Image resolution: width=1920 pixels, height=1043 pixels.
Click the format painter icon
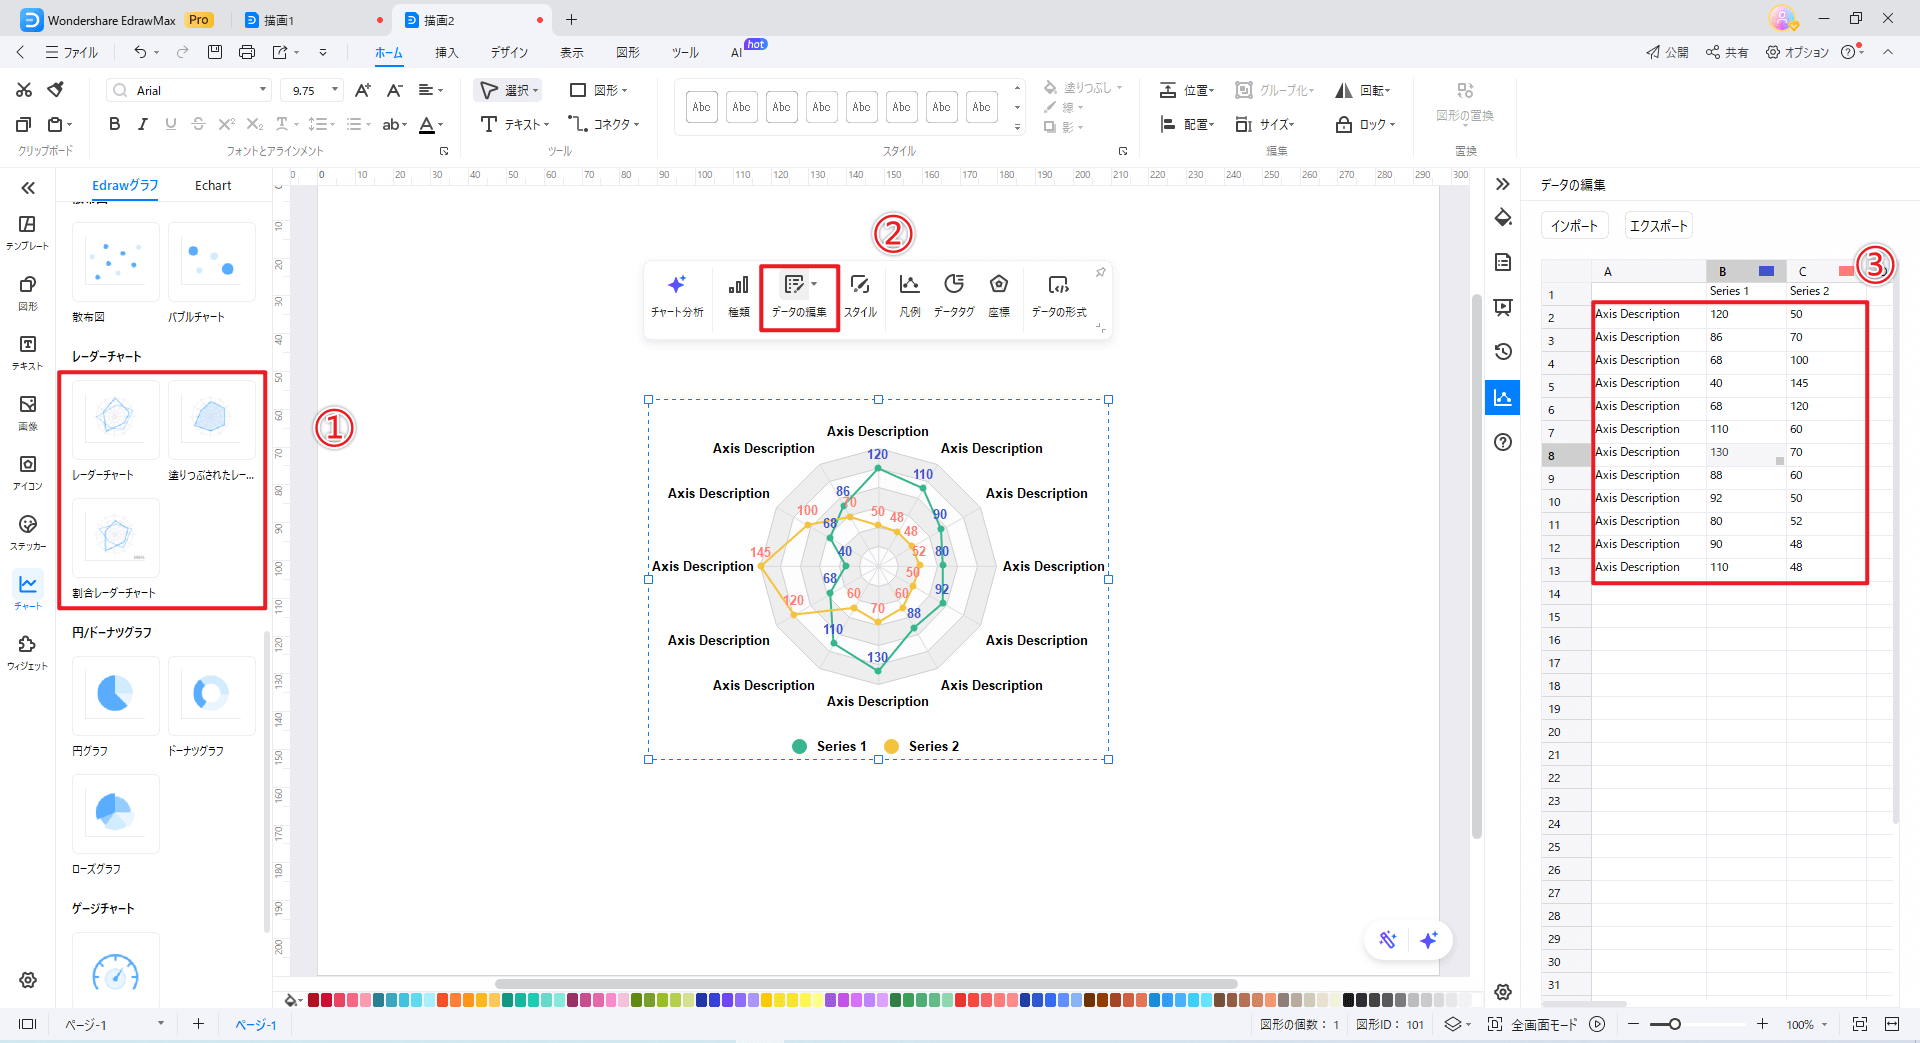coord(56,90)
